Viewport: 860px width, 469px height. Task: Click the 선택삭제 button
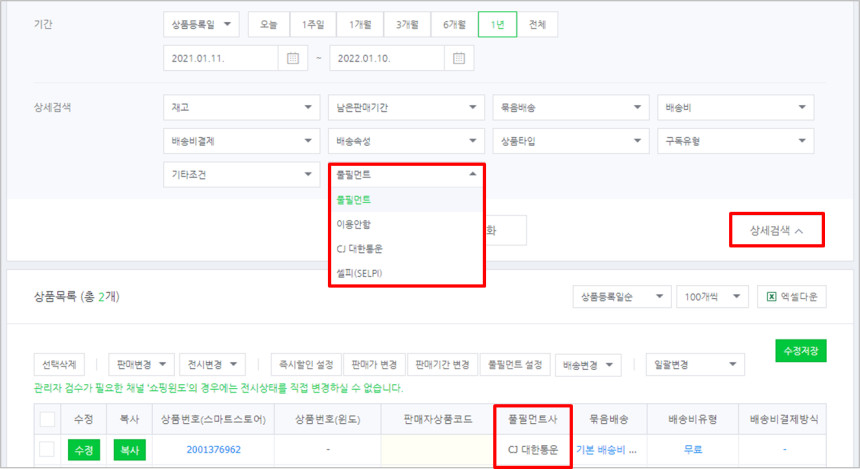tap(59, 365)
